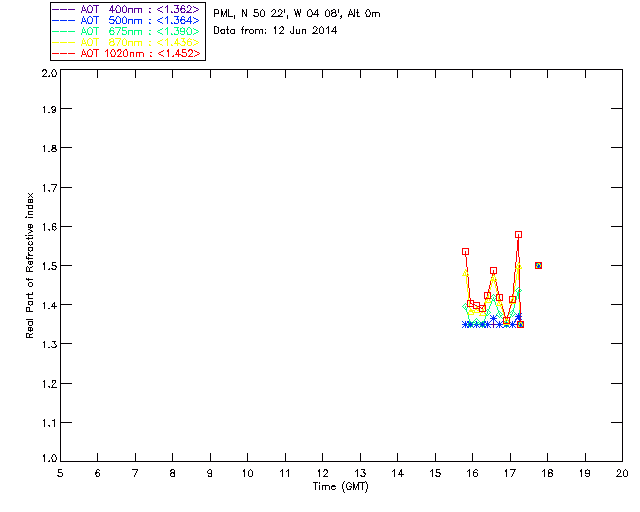This screenshot has width=640, height=512.
Task: Click the AOT 1020nm legend entry text
Action: pyautogui.click(x=140, y=53)
